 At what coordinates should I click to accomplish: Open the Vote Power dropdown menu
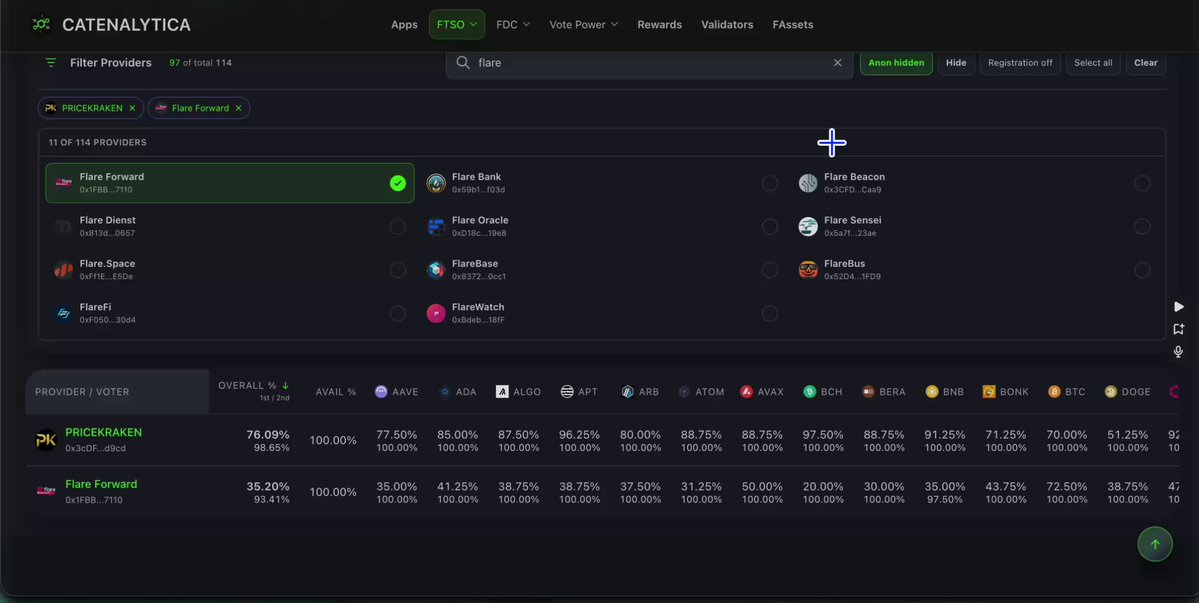(x=584, y=24)
